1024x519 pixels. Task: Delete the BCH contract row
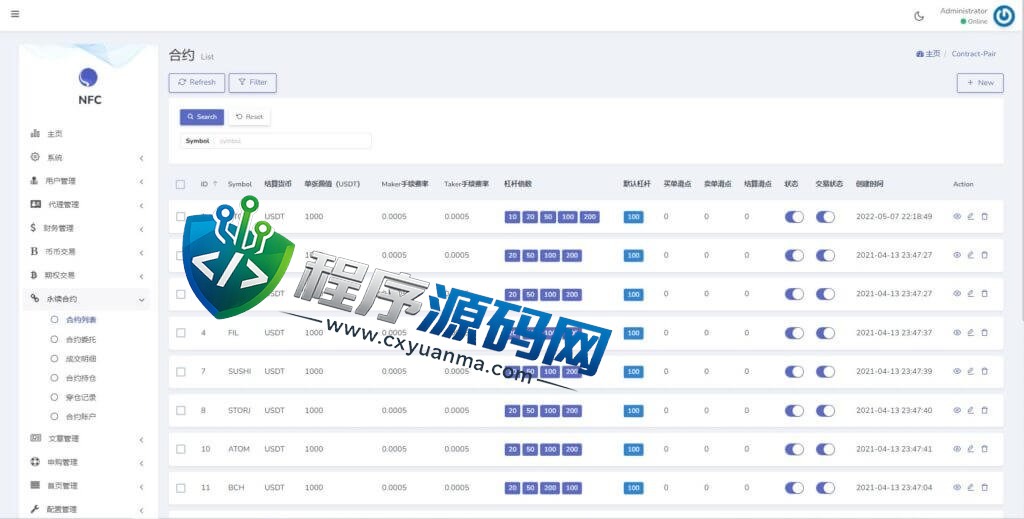(x=985, y=488)
